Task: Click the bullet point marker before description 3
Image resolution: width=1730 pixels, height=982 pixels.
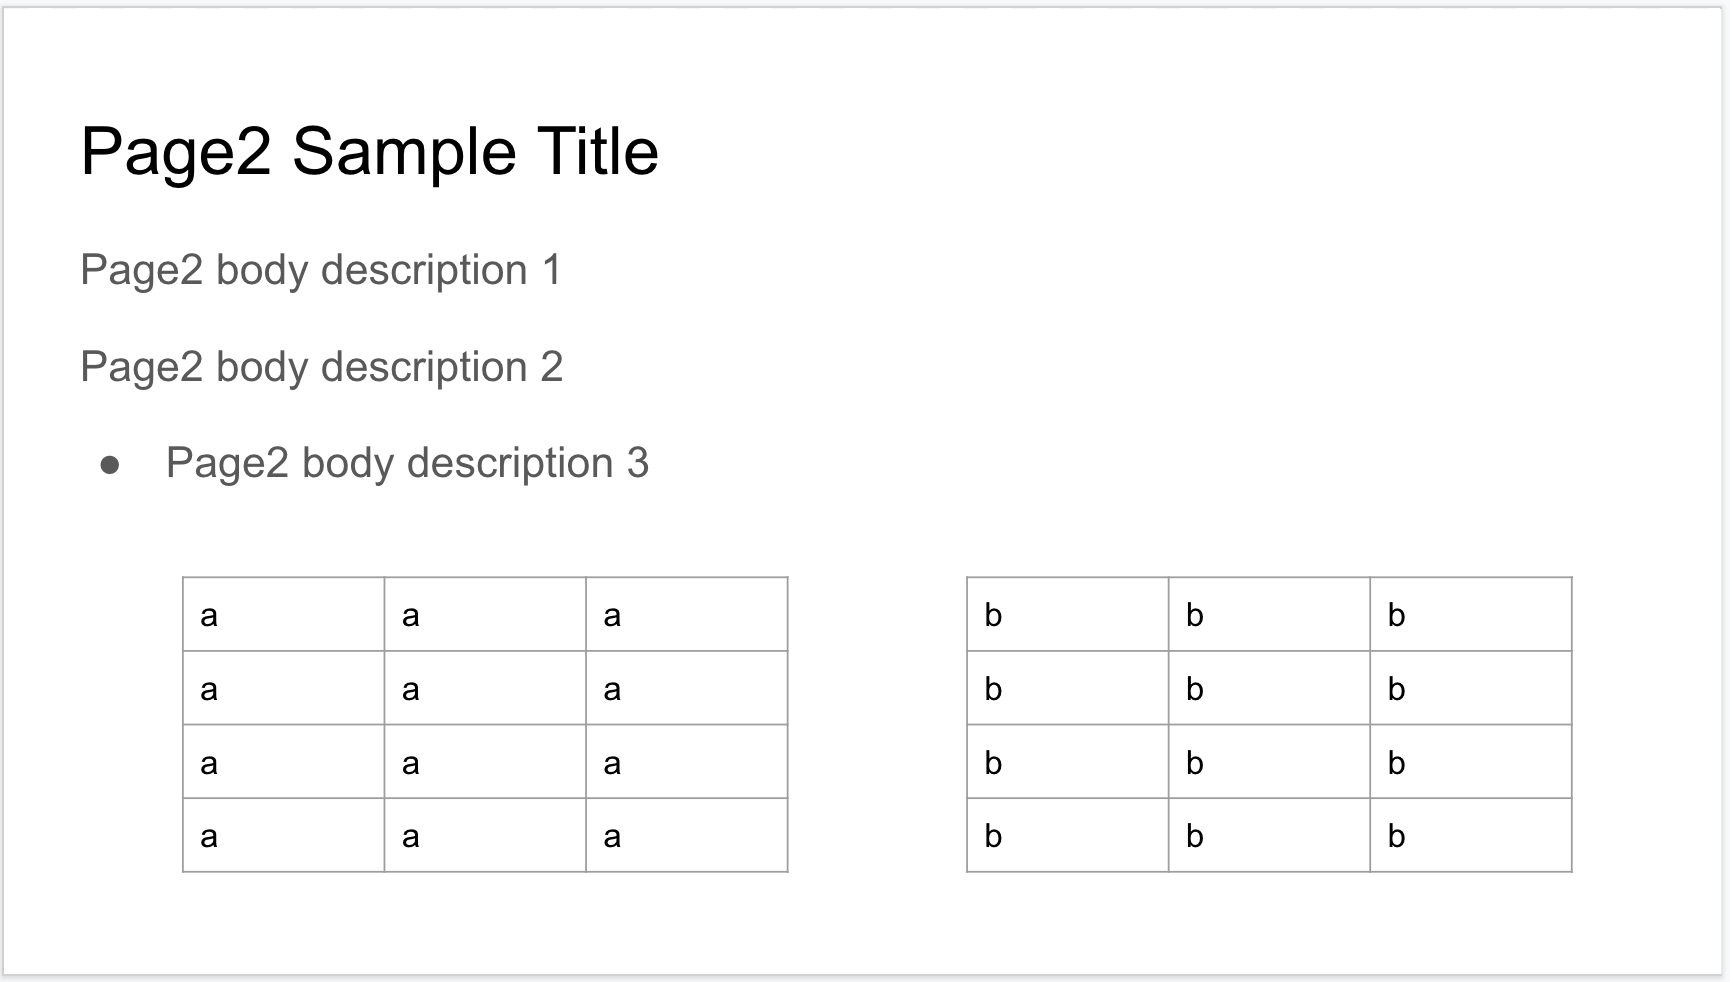Action: click(110, 465)
